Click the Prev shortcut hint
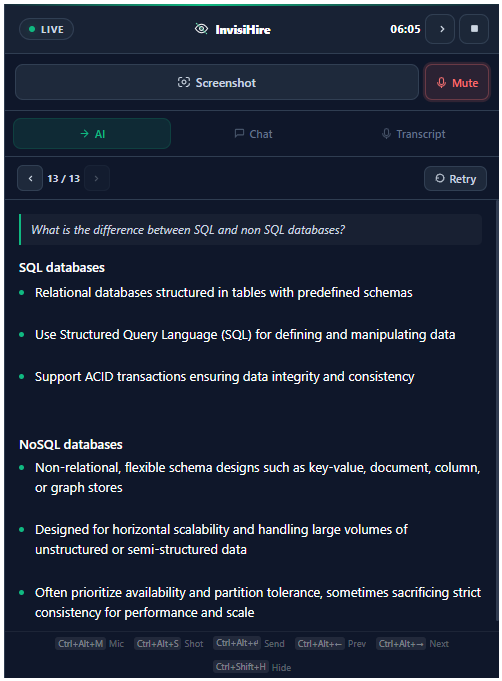Viewport: 502px width, 681px height. pyautogui.click(x=331, y=644)
